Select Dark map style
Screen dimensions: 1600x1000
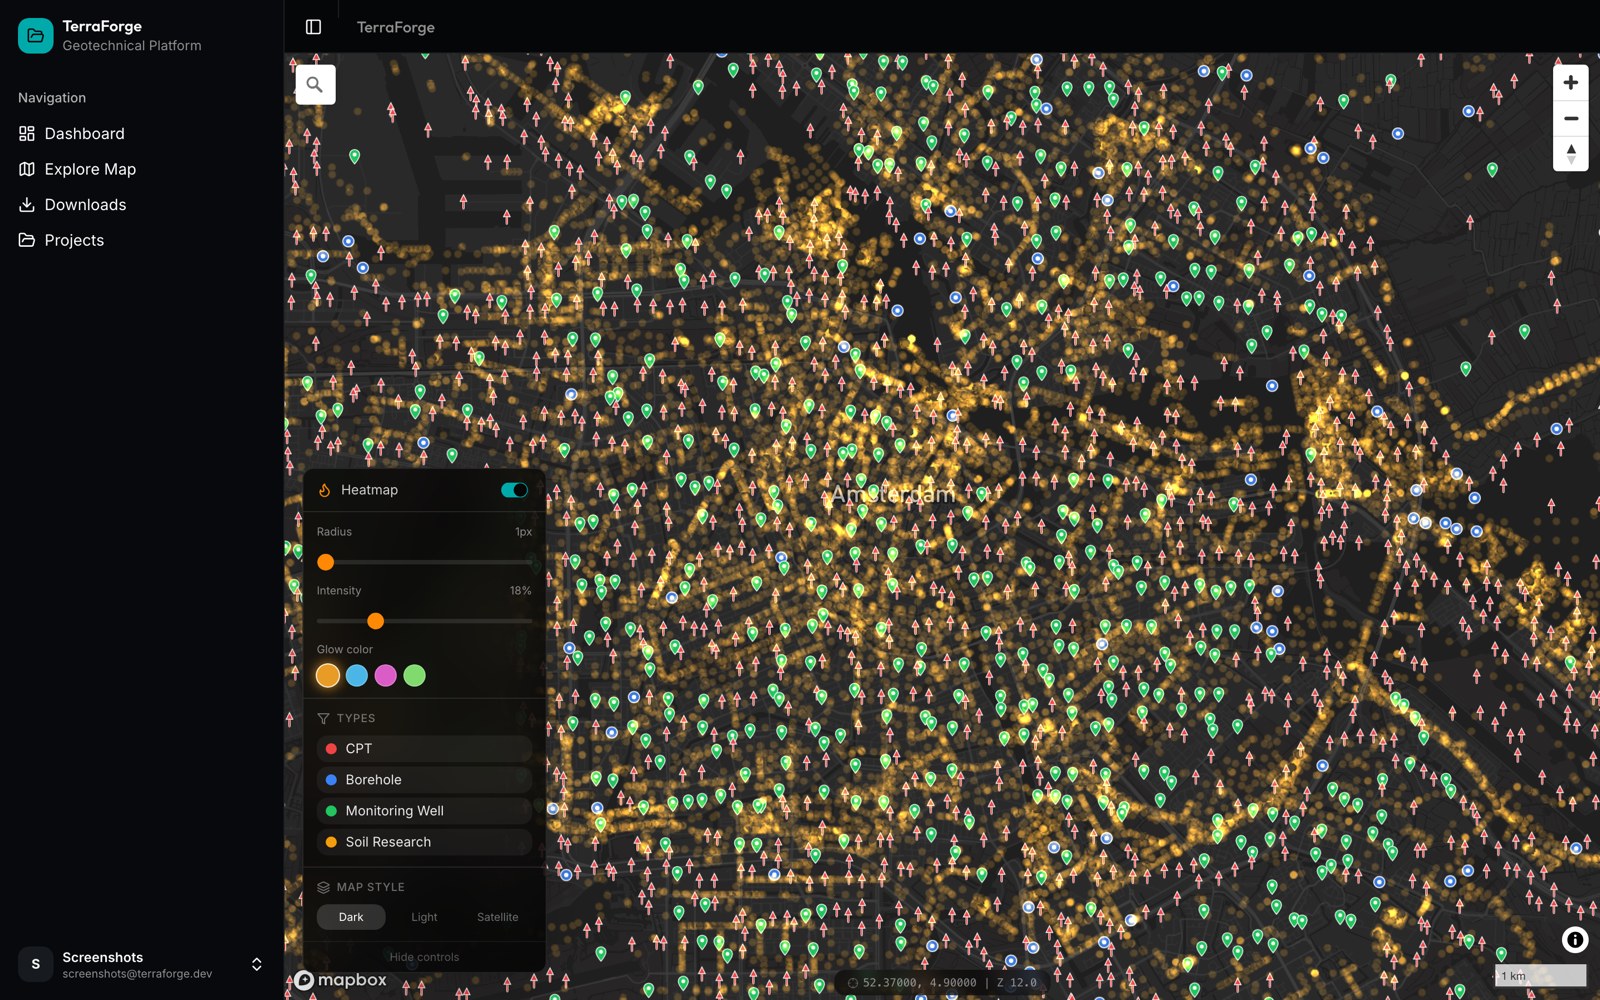[x=351, y=917]
